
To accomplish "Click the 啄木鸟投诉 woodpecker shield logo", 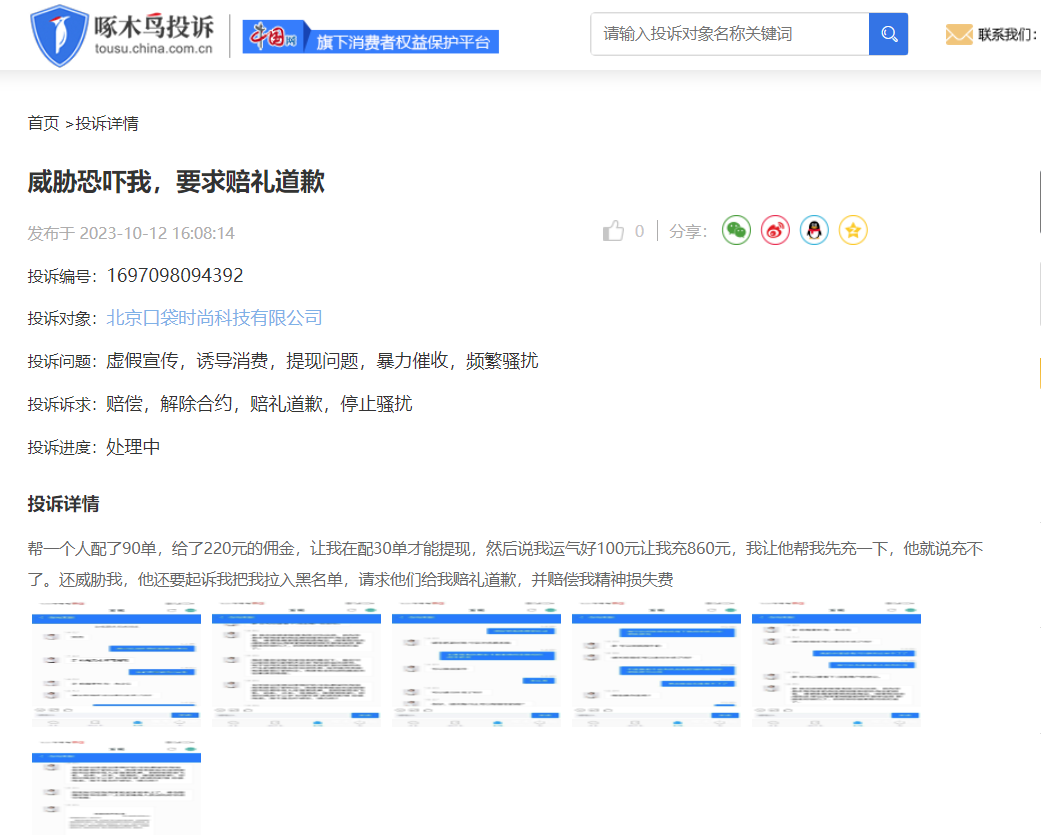I will click(60, 35).
